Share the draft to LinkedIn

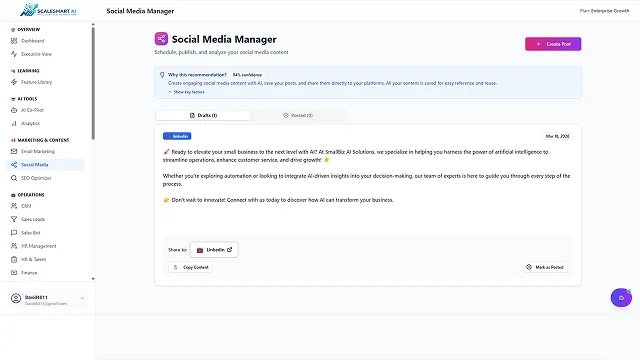[214, 250]
